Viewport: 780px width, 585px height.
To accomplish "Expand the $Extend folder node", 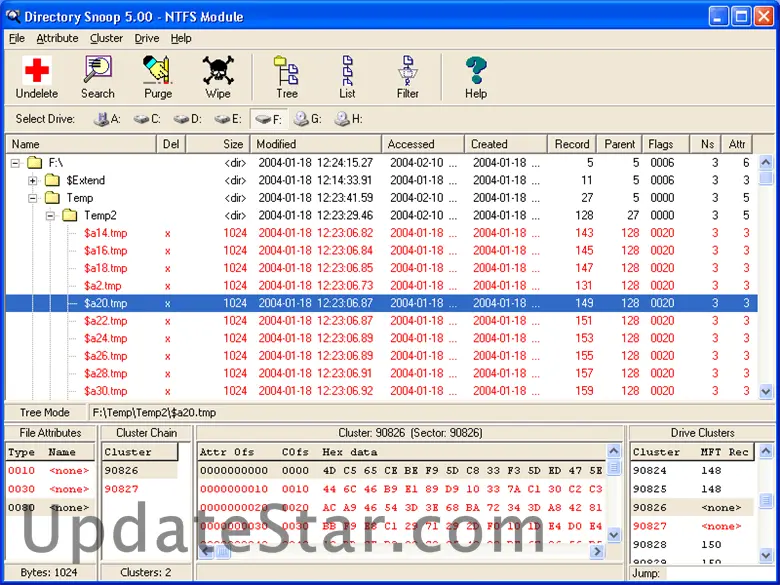I will (33, 181).
